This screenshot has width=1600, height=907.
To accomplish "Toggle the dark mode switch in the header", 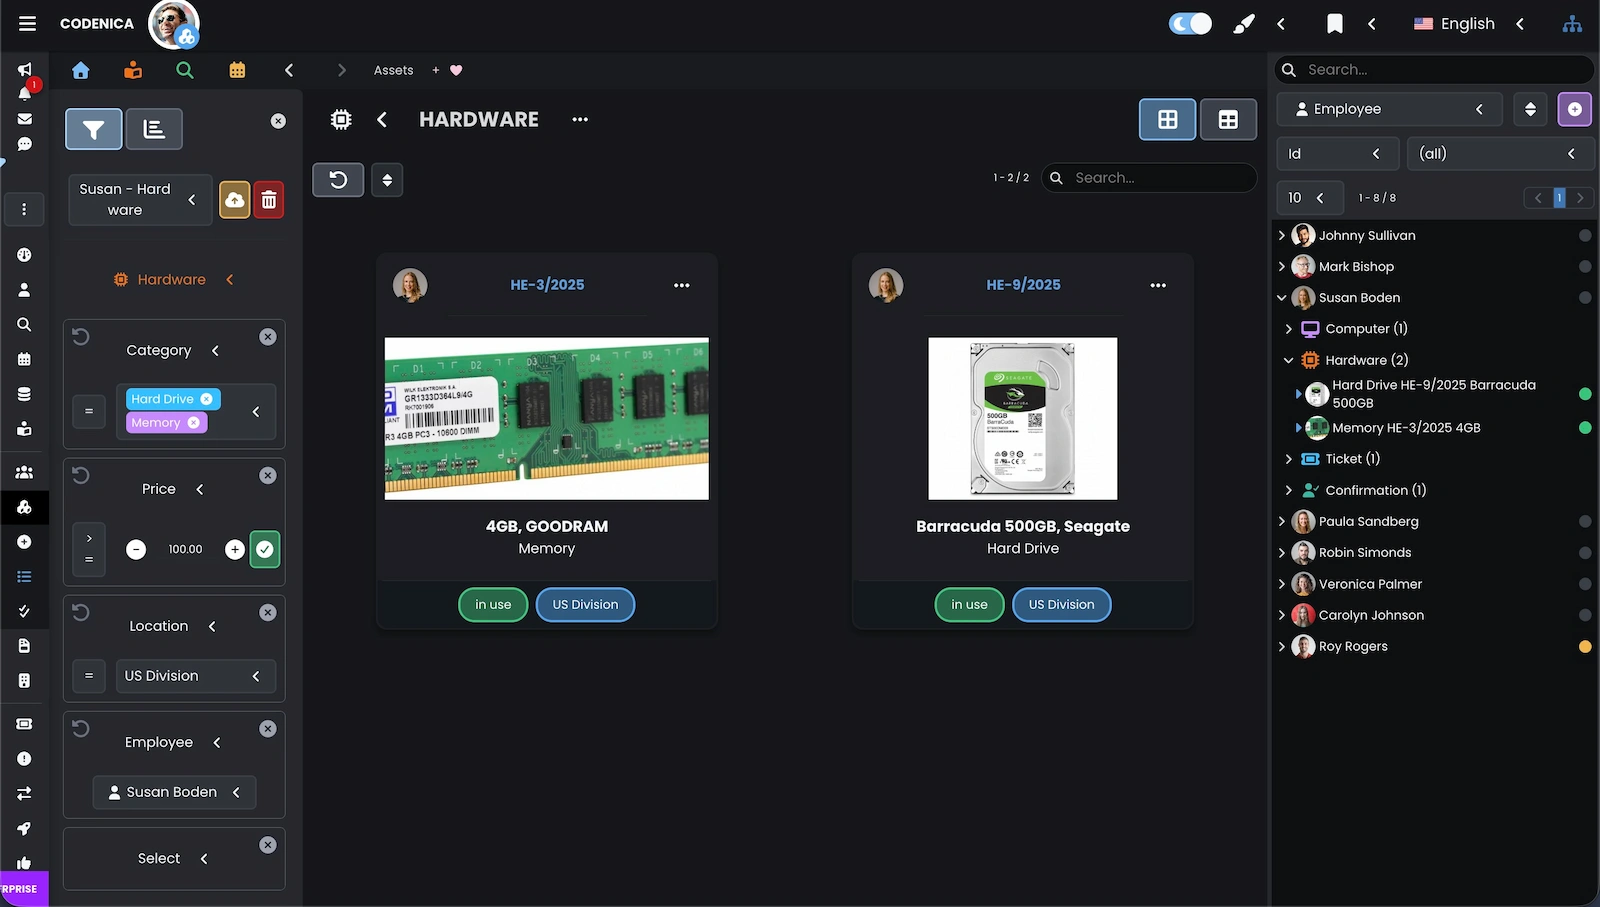I will tap(1189, 21).
